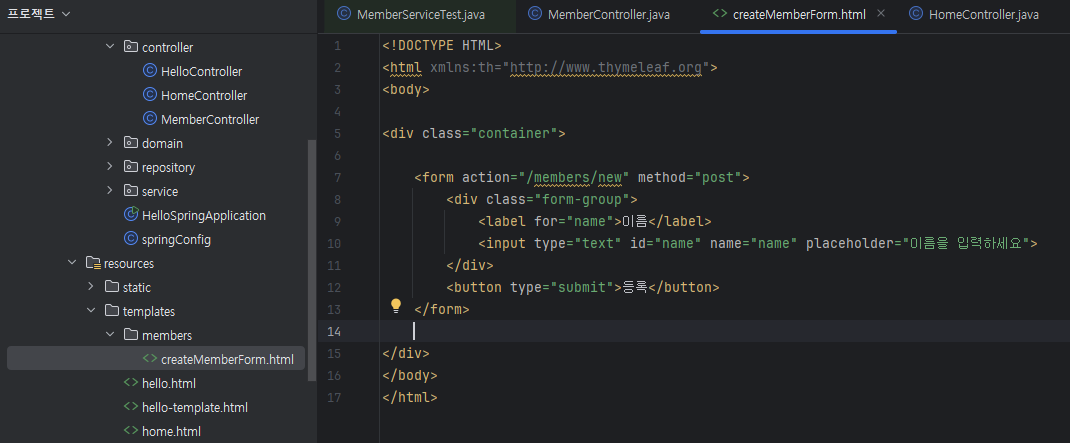1070x443 pixels.
Task: Click the hello.html file icon
Action: click(130, 383)
